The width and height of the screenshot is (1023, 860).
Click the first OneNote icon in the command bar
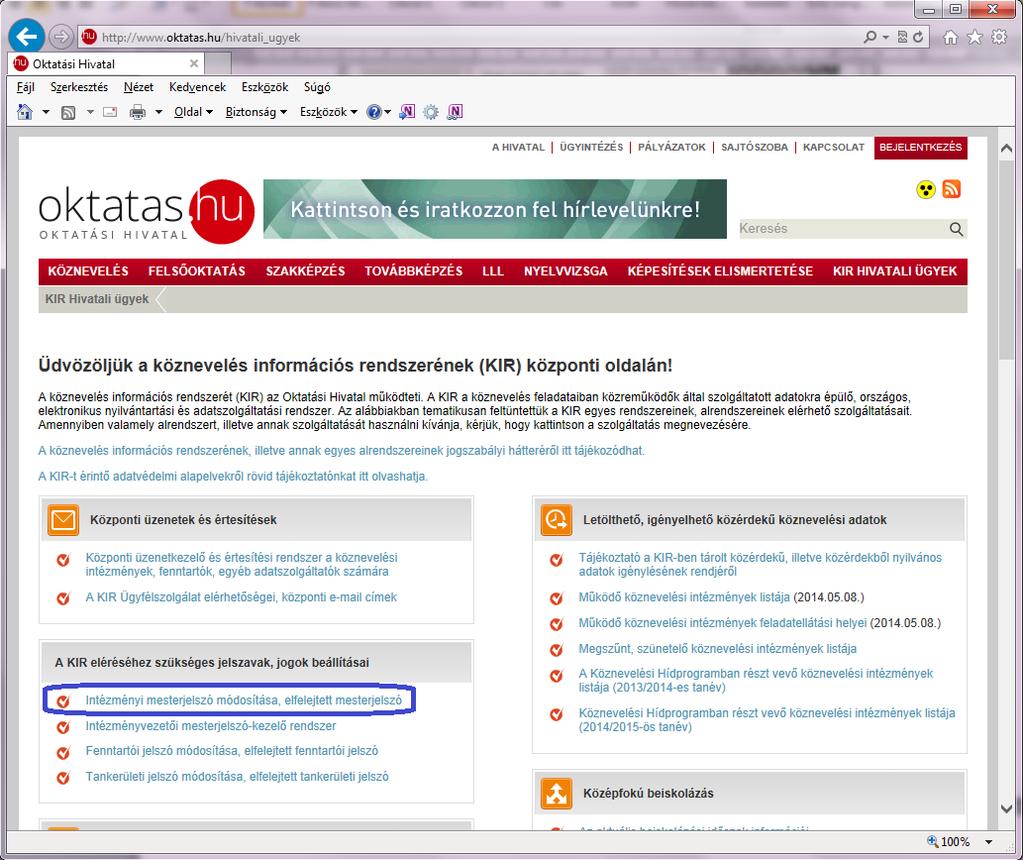(x=406, y=112)
